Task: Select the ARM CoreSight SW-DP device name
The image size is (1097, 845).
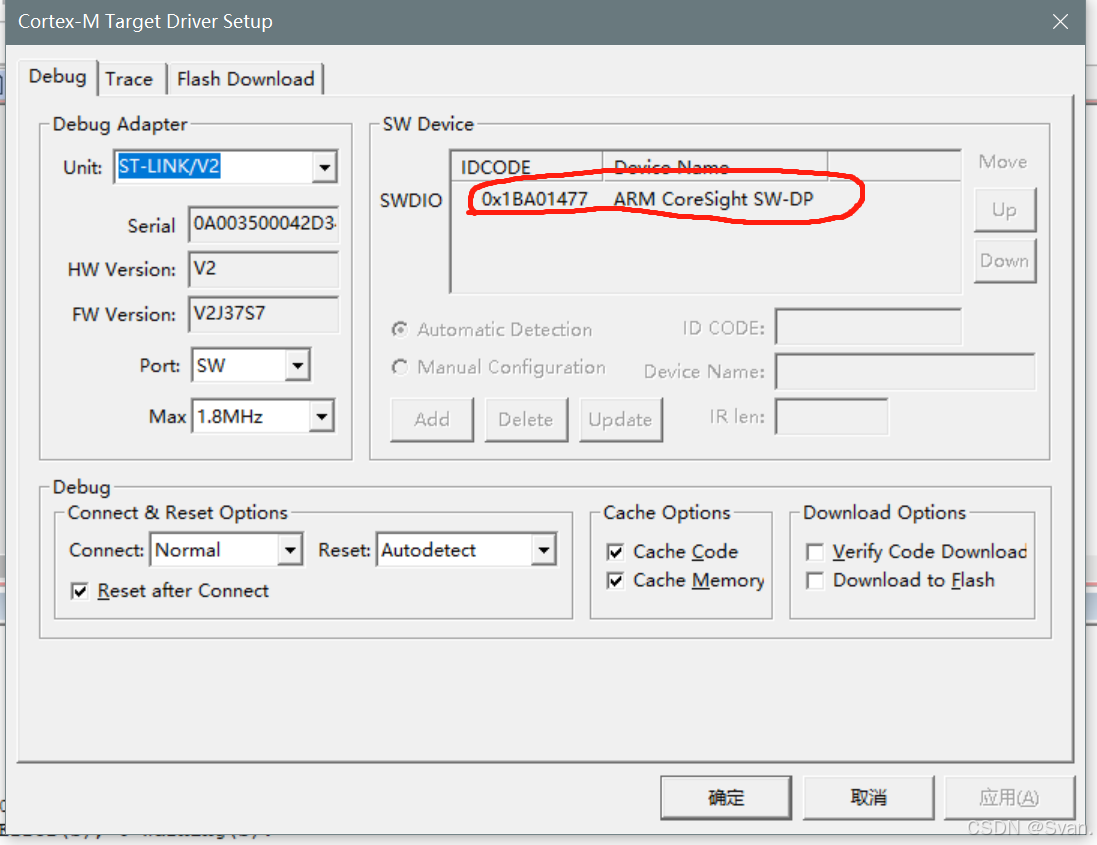Action: pos(714,199)
